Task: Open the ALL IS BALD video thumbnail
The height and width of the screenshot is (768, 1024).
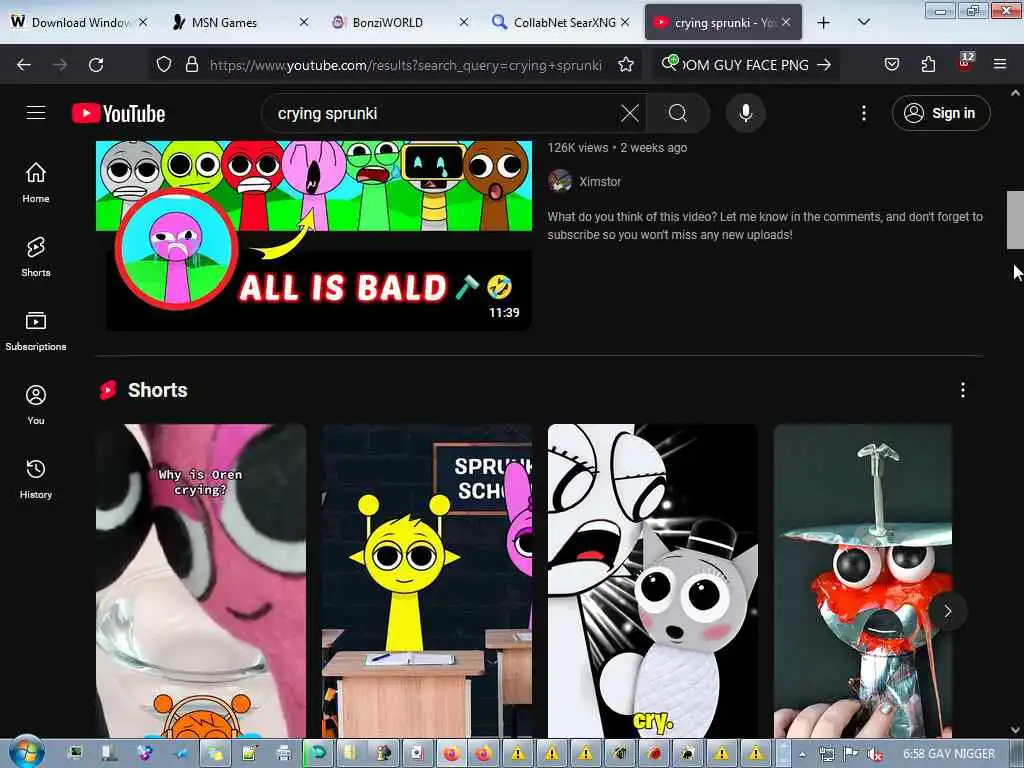Action: point(314,235)
